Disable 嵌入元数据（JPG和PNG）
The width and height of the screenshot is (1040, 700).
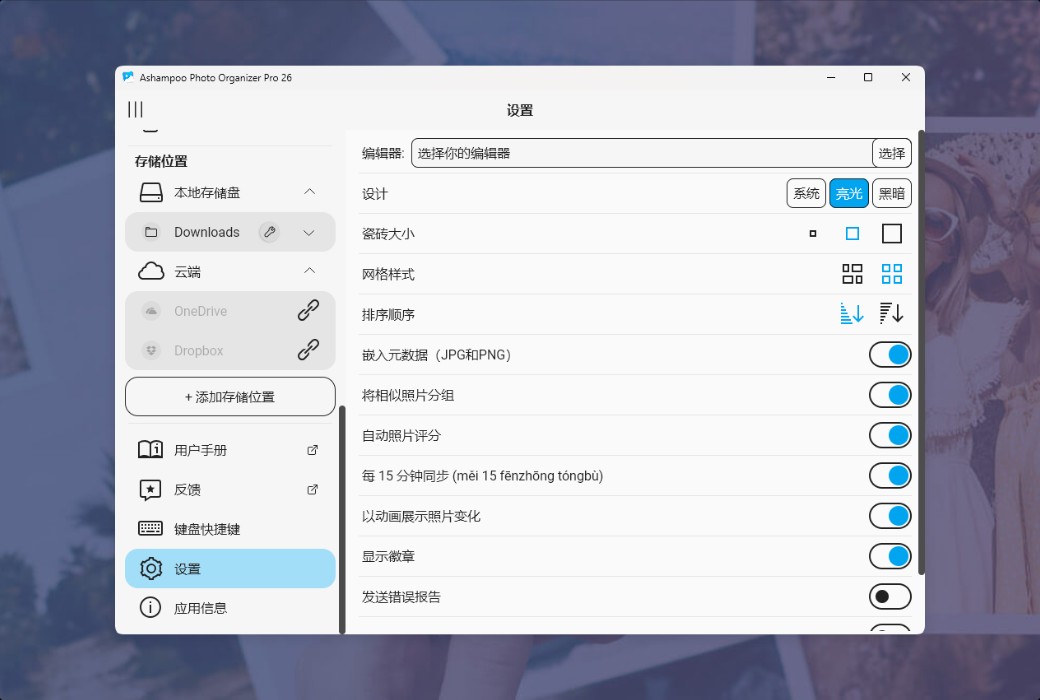click(x=890, y=354)
